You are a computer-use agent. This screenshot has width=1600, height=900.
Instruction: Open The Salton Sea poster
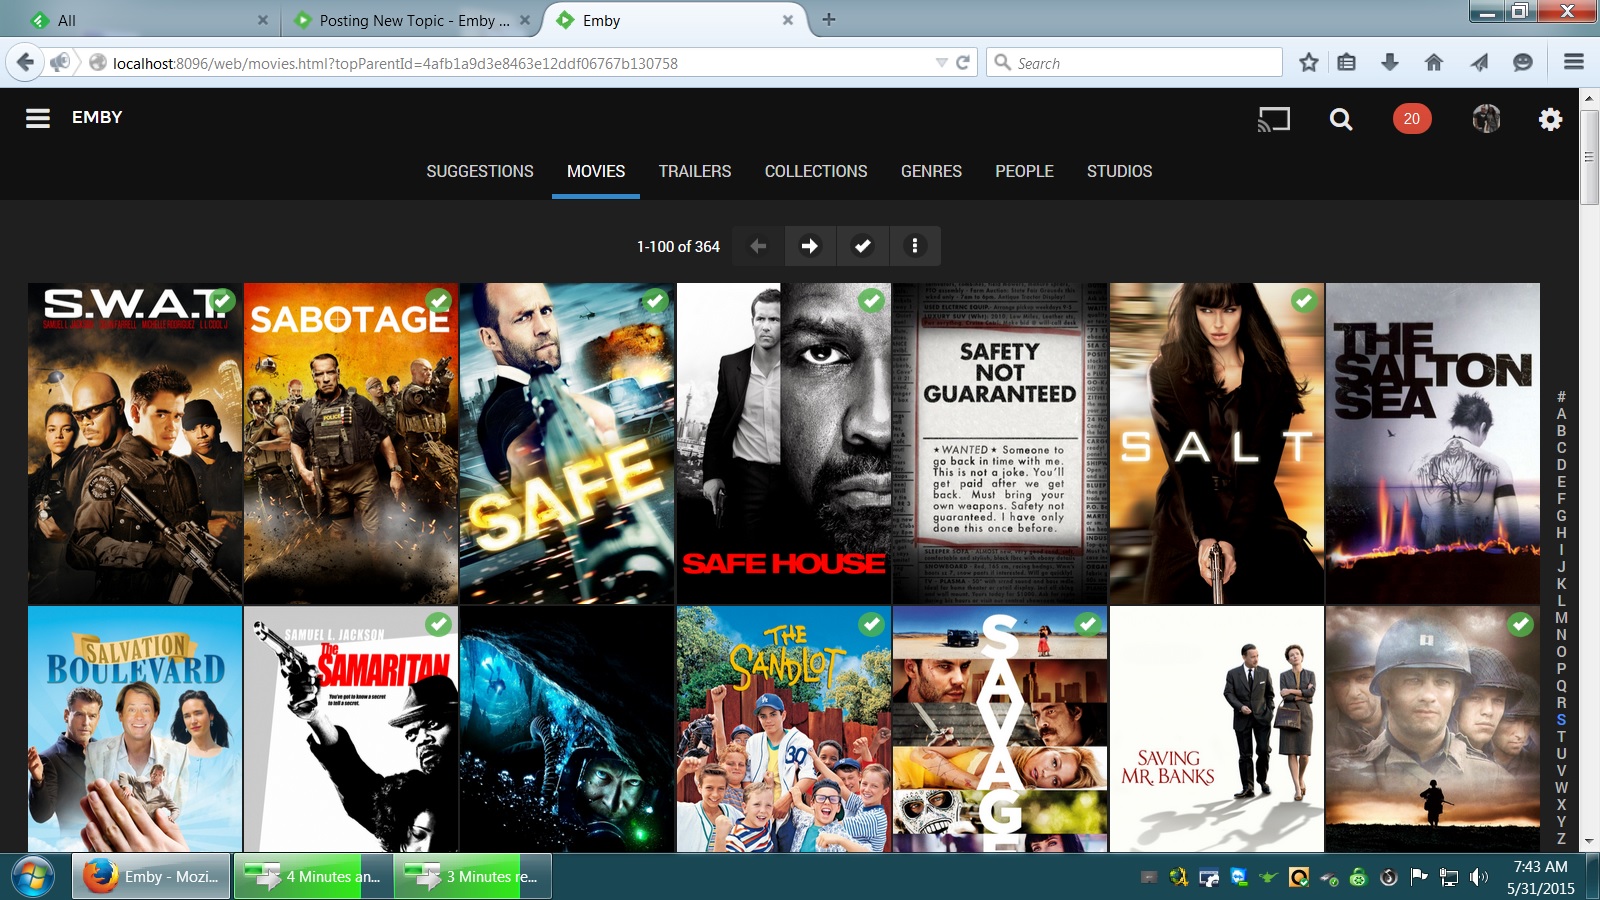click(x=1433, y=443)
